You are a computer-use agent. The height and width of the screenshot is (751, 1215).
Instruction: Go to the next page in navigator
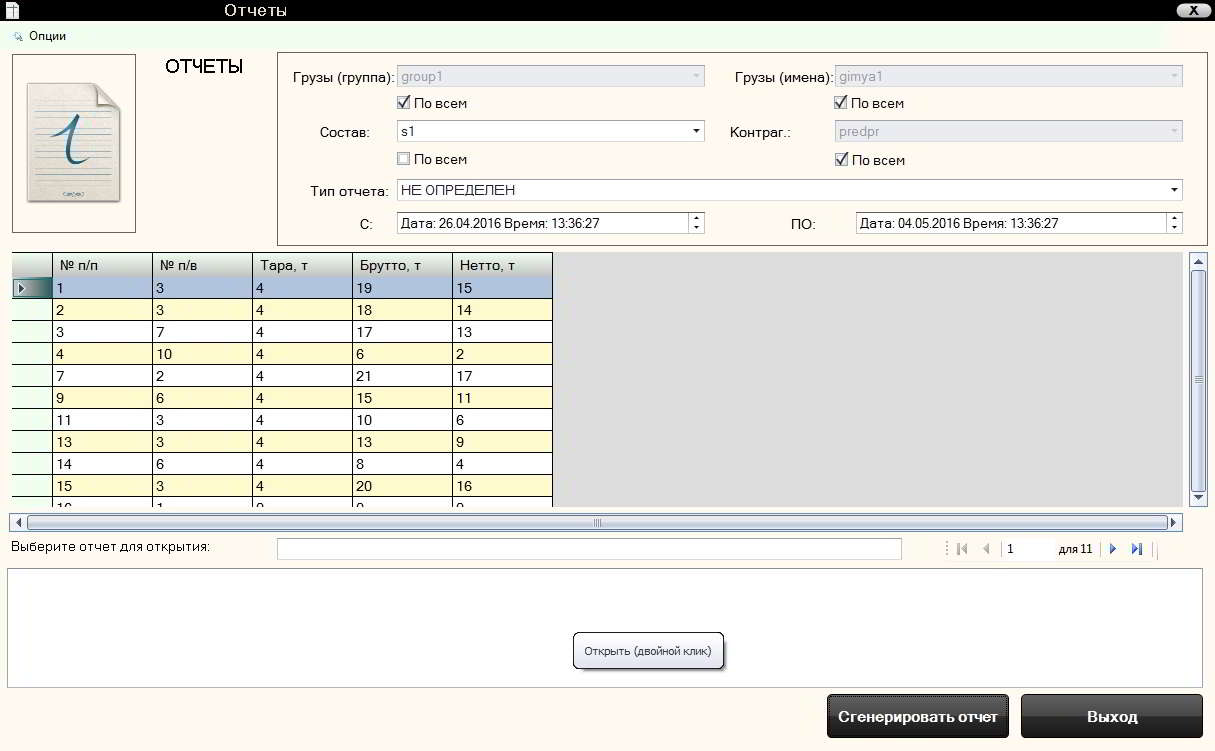coord(1113,549)
